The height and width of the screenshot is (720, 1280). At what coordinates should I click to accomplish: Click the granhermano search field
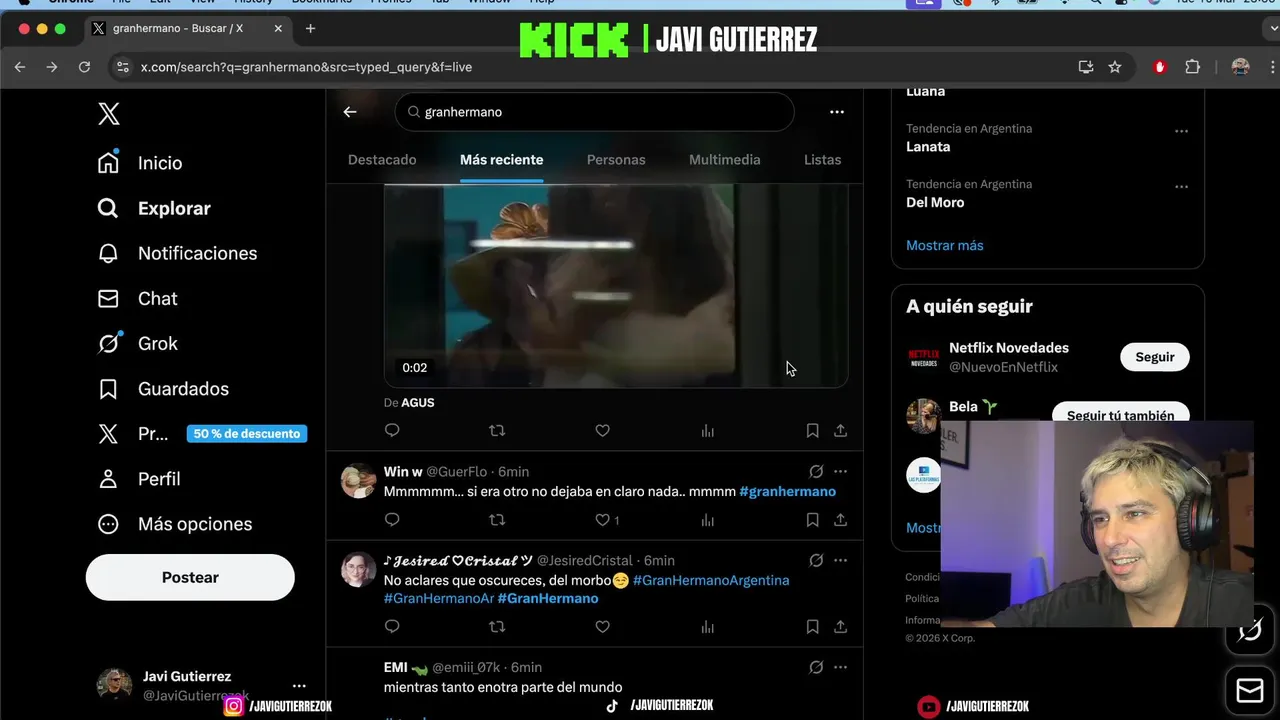tap(594, 112)
